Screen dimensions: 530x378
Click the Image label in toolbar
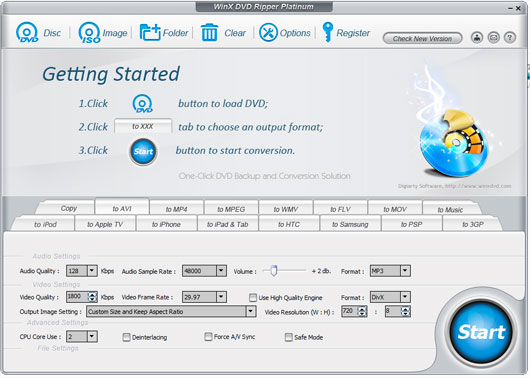(115, 33)
